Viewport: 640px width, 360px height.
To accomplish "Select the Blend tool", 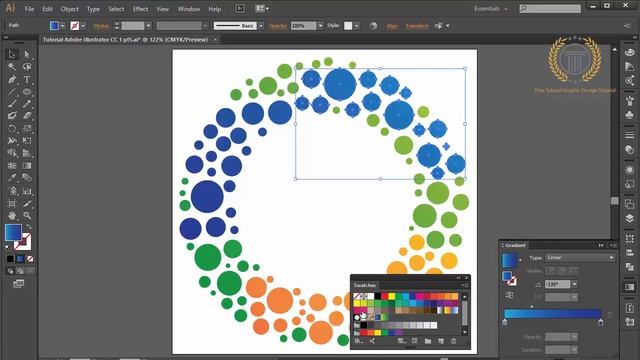I will [x=27, y=178].
